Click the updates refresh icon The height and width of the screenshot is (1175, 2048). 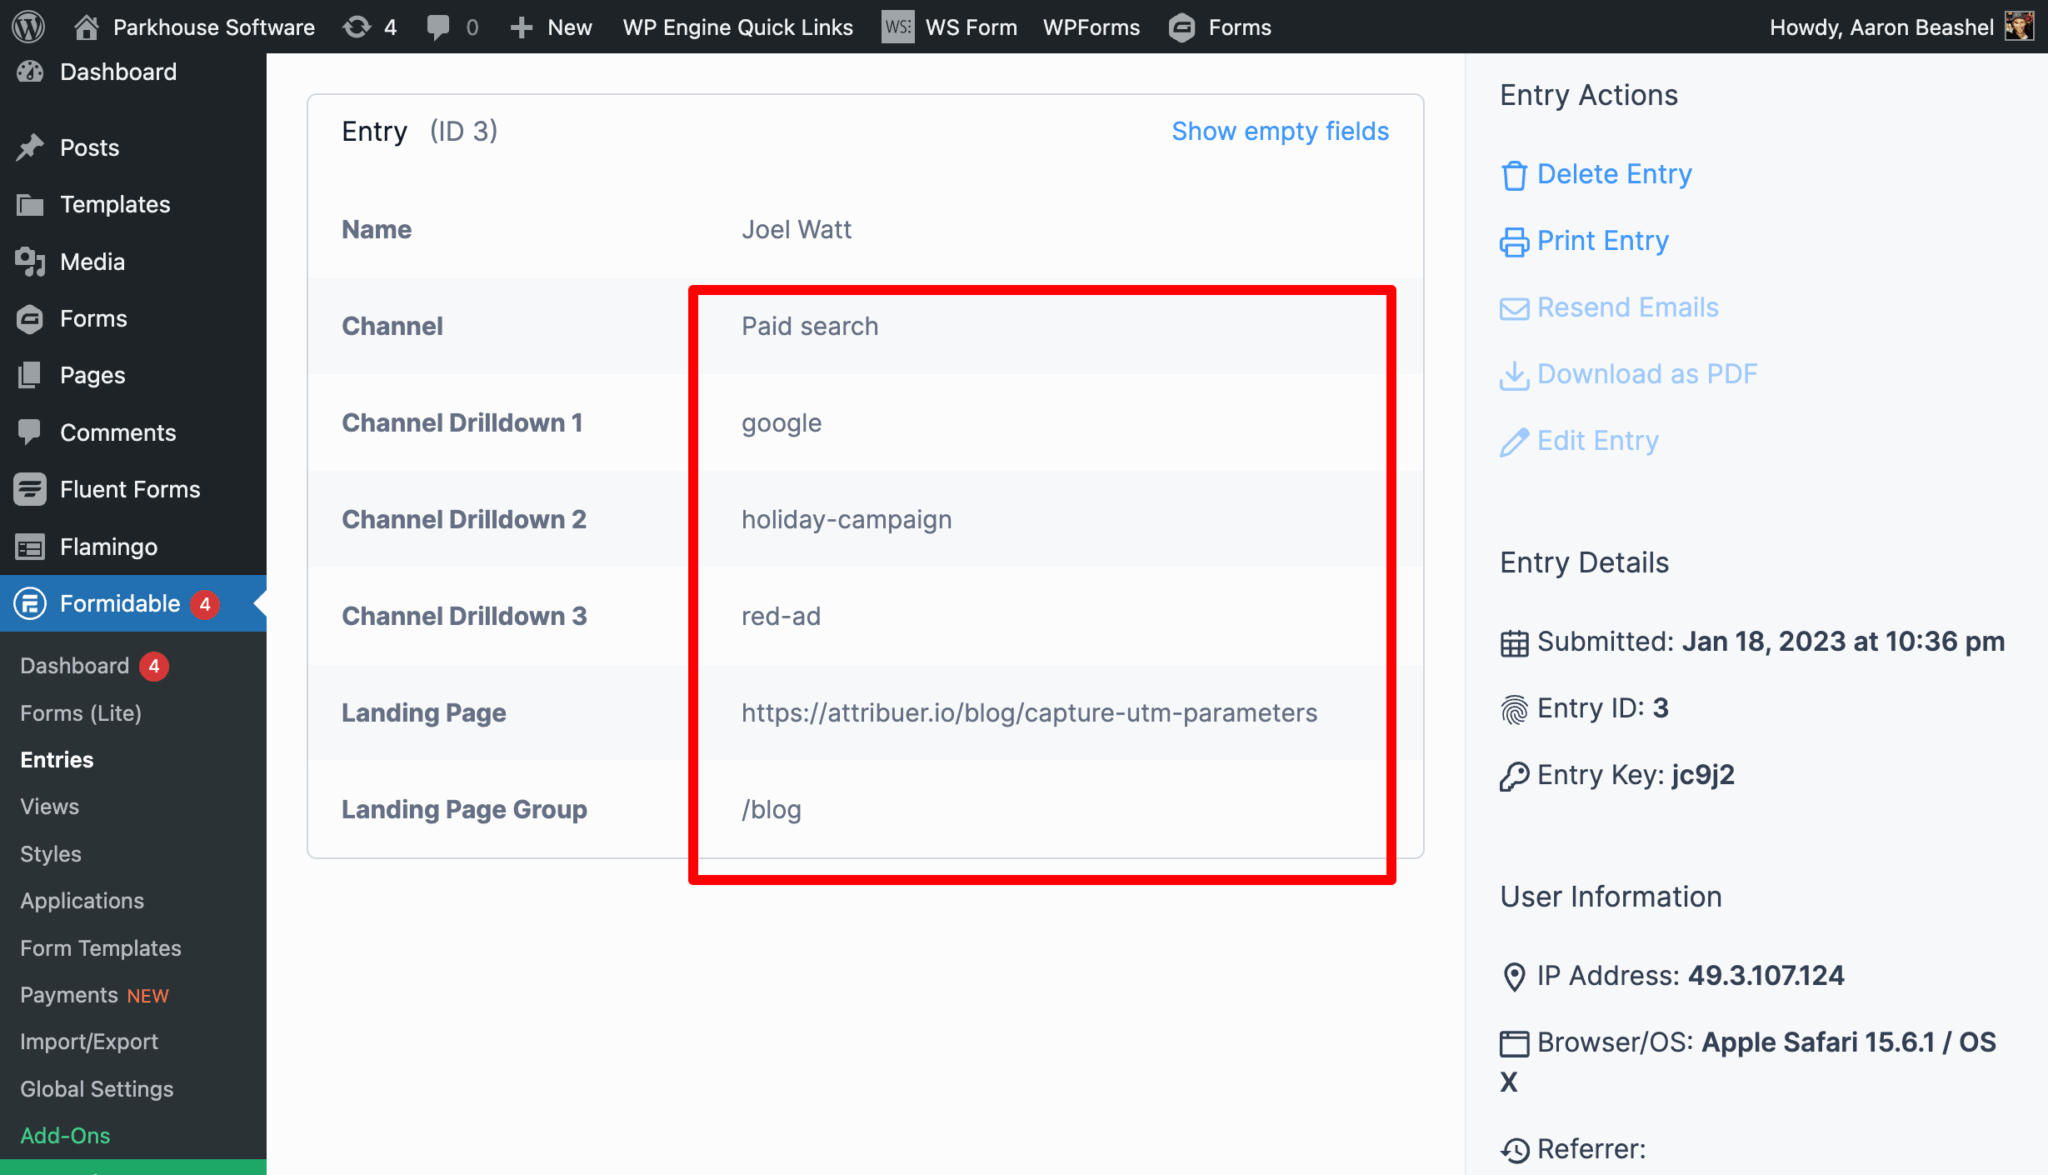point(357,27)
